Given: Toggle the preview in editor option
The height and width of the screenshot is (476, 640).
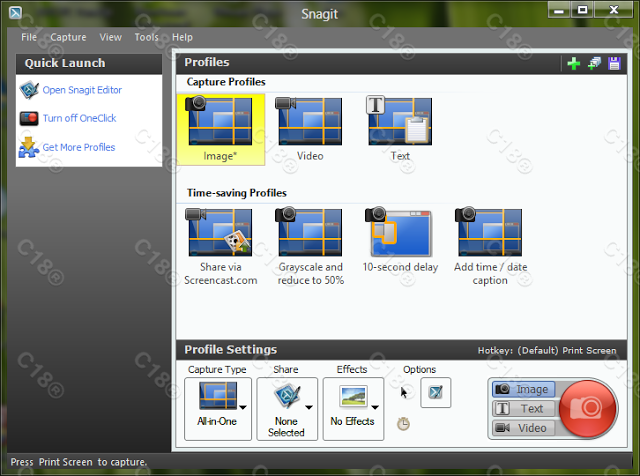Looking at the screenshot, I should pyautogui.click(x=436, y=392).
